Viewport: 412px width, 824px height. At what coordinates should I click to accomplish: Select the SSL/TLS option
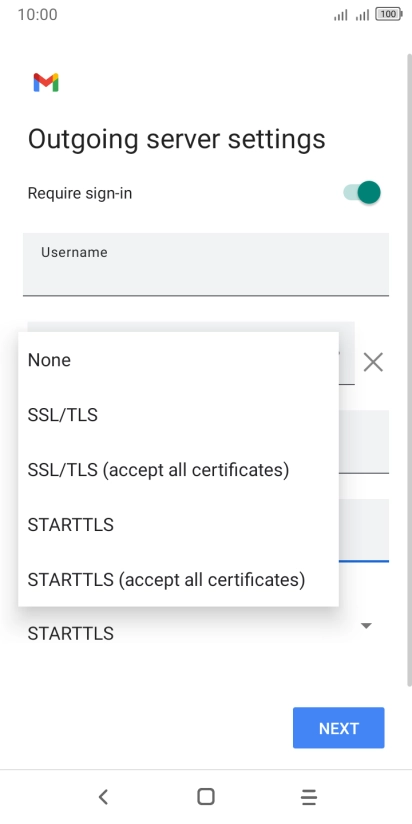pos(178,415)
